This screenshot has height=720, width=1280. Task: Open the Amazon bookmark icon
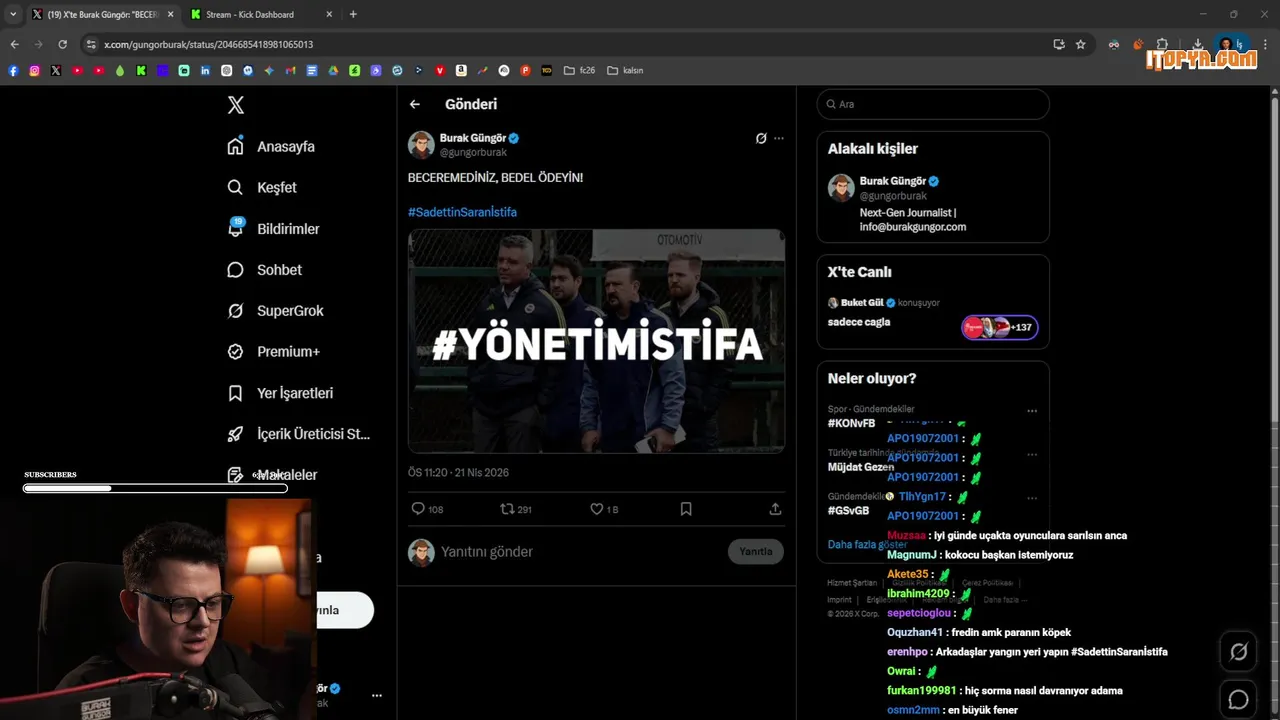click(x=461, y=71)
